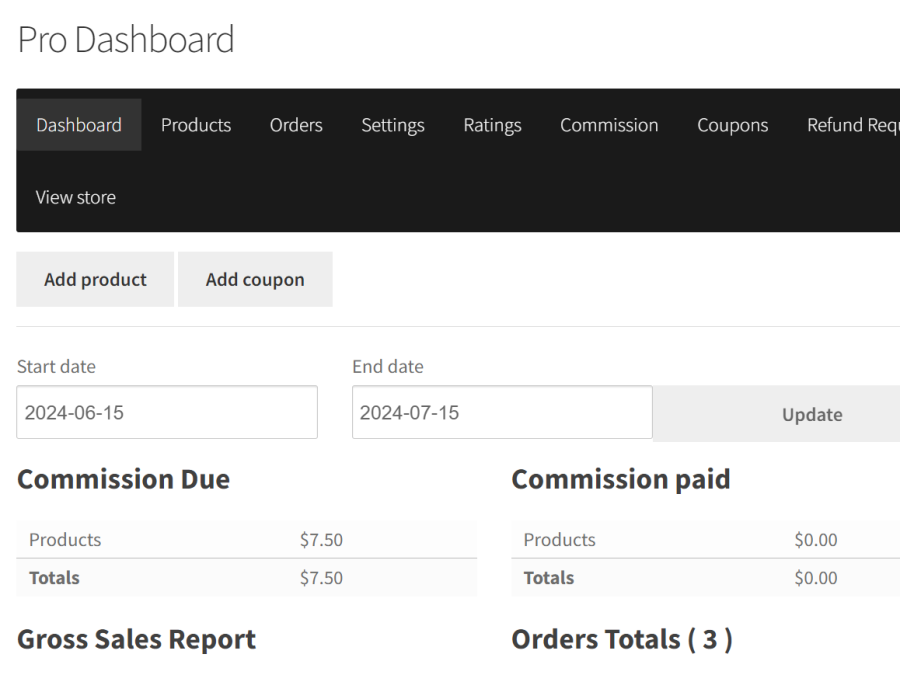Open the Orders tab
This screenshot has height=675, width=900.
pyautogui.click(x=295, y=124)
